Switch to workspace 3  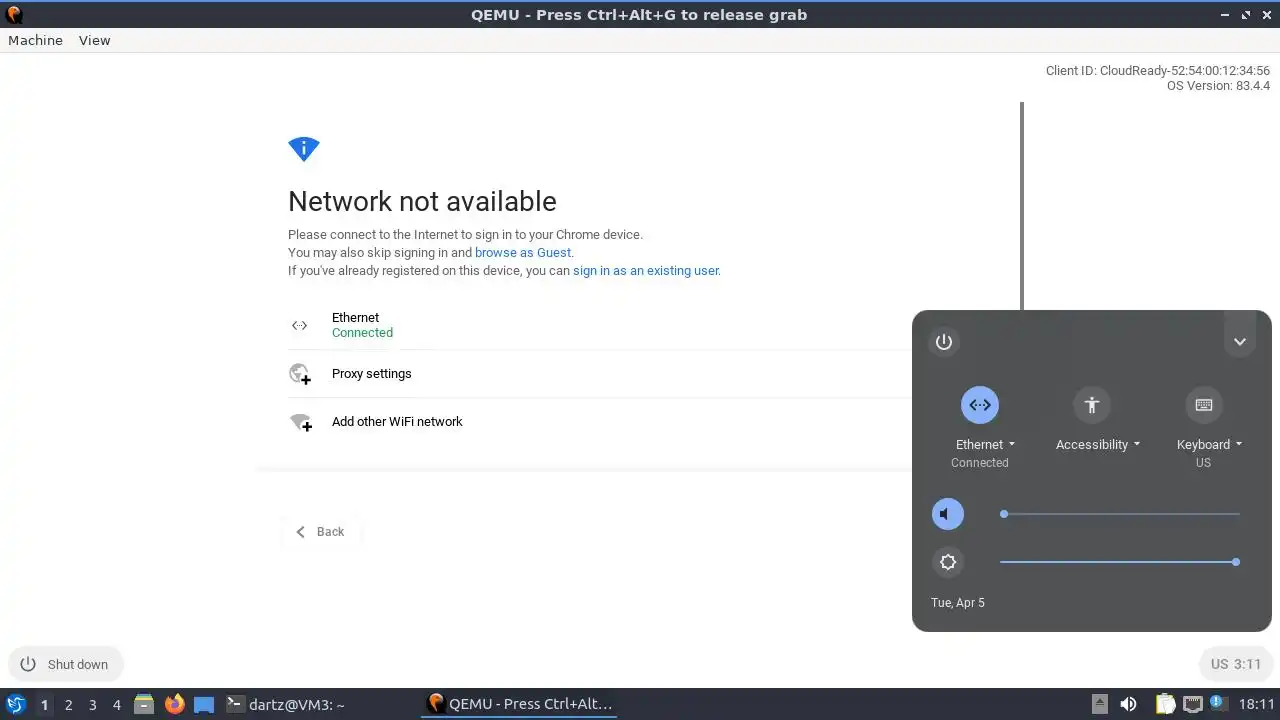pyautogui.click(x=92, y=704)
